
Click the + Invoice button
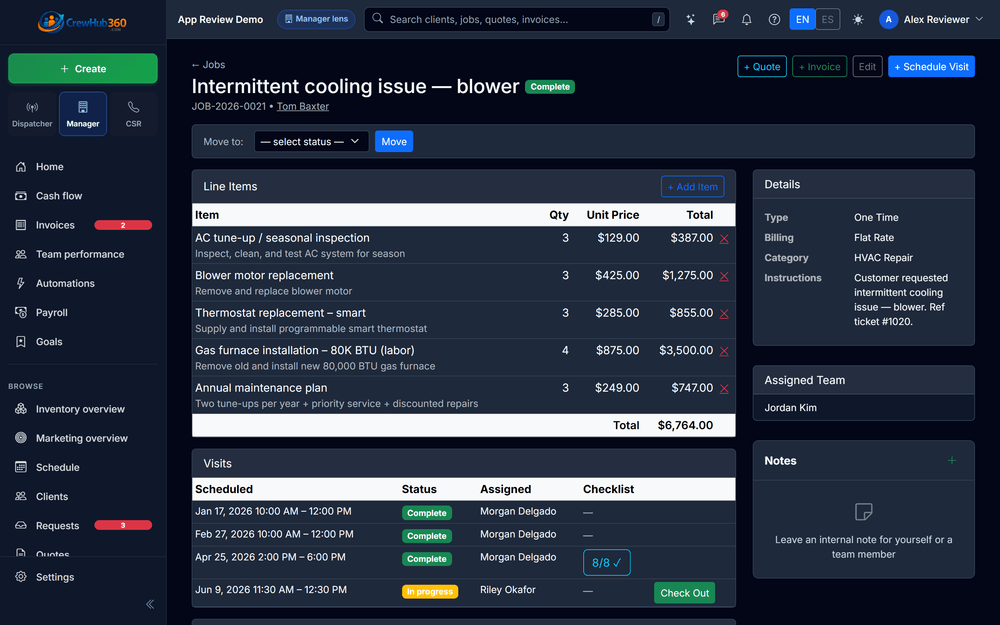point(820,66)
